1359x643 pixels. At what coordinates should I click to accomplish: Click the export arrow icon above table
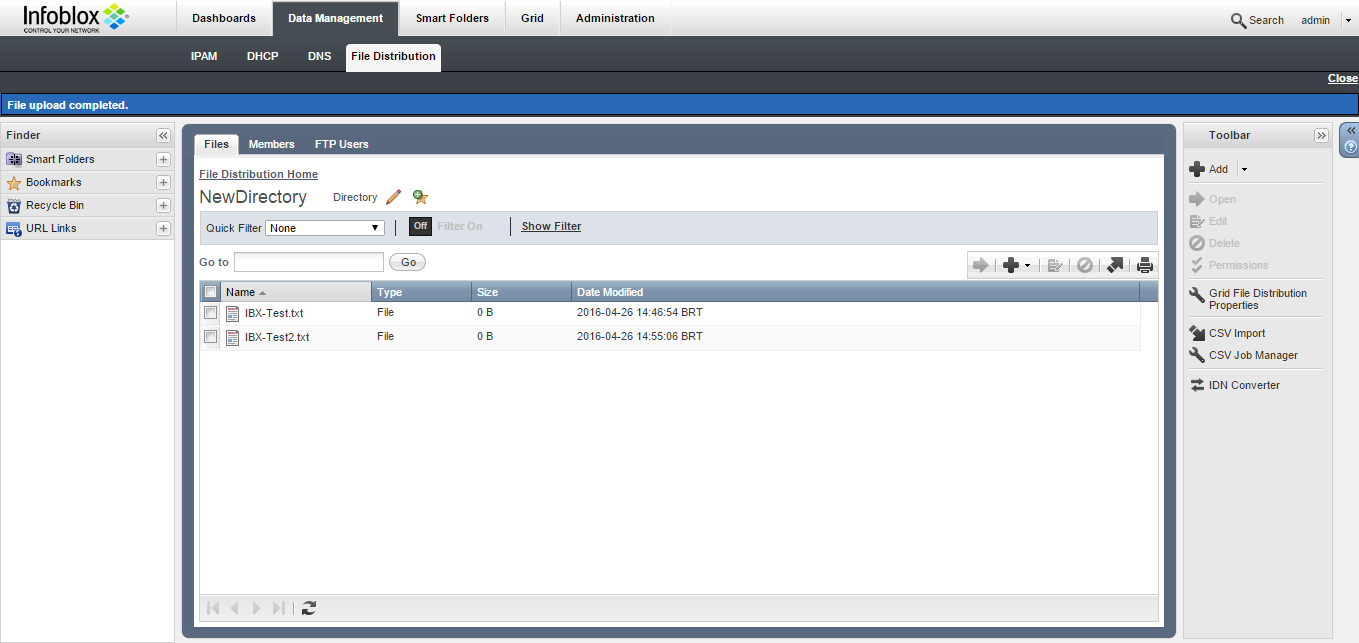click(x=1115, y=265)
